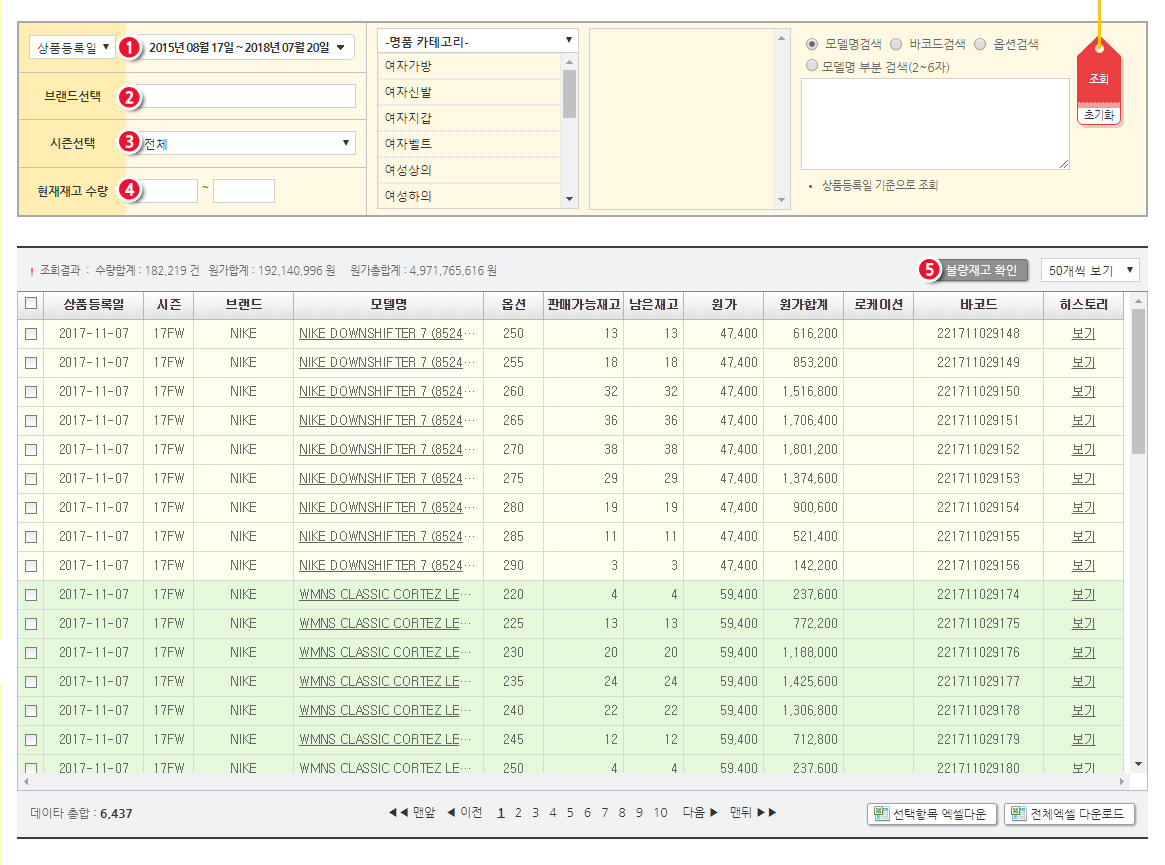Click the maximum 현재재고 수량 field

click(x=244, y=191)
